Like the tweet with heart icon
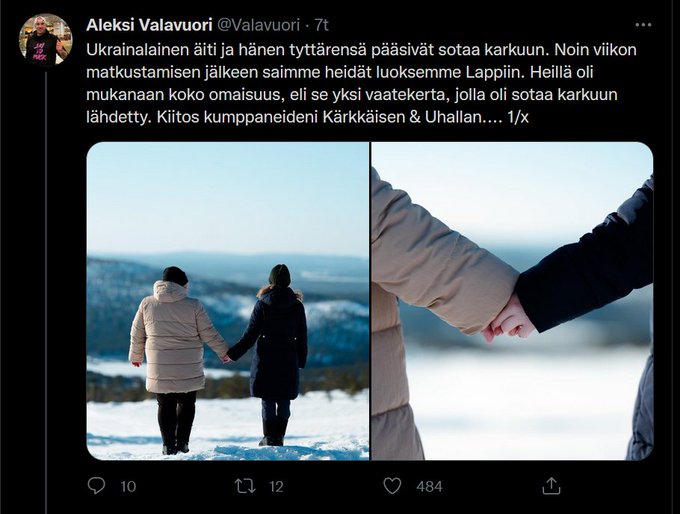The height and width of the screenshot is (514, 680). click(x=392, y=486)
